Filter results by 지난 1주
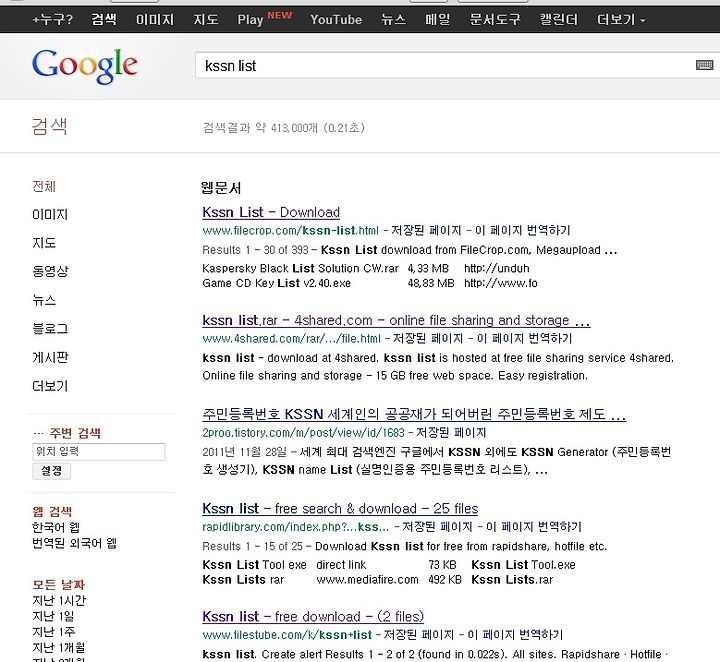Viewport: 720px width, 662px height. point(53,632)
